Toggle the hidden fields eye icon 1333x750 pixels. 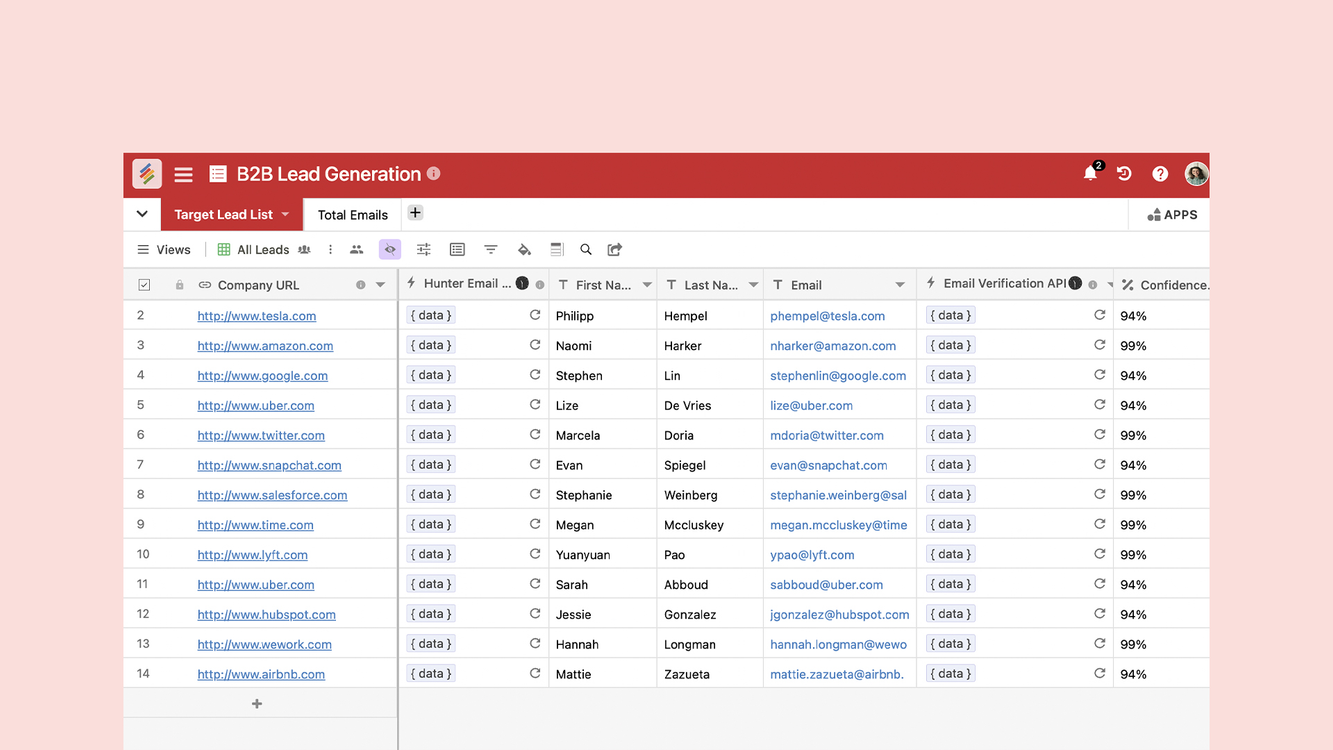pyautogui.click(x=390, y=250)
